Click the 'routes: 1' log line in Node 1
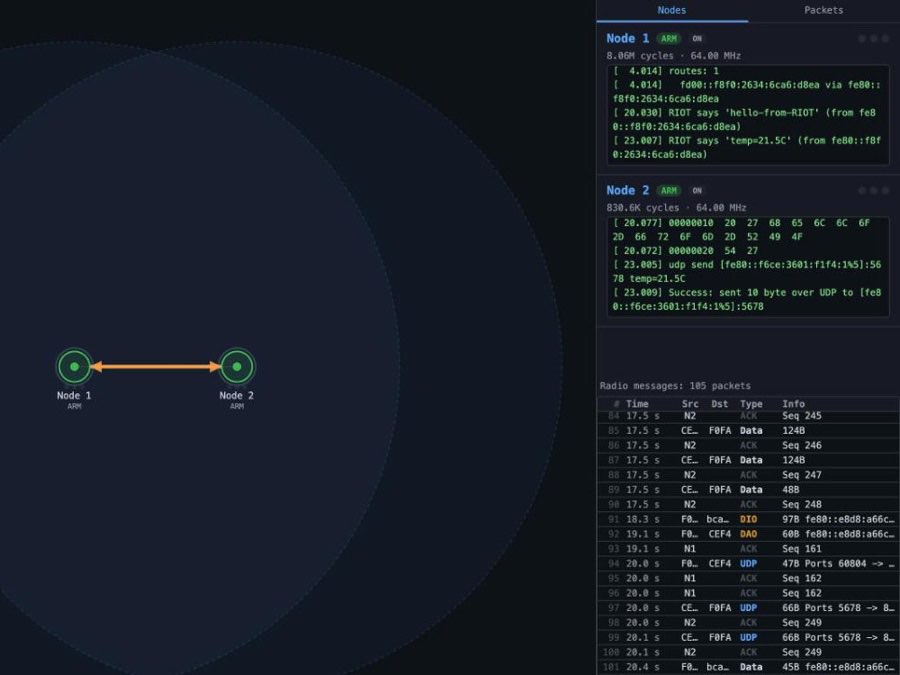The width and height of the screenshot is (900, 675). point(666,71)
